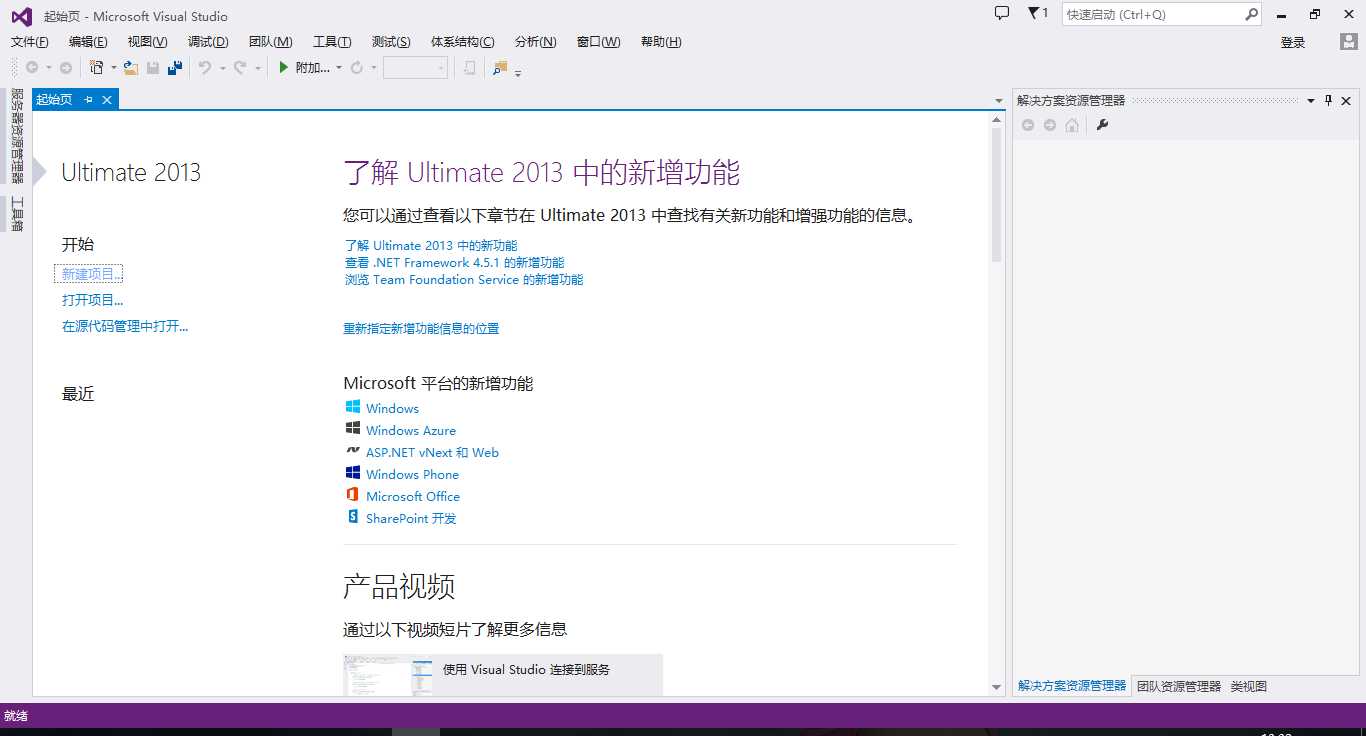This screenshot has width=1366, height=736.
Task: Toggle auto-hide pin on Solution Explorer panel
Action: pos(1328,100)
